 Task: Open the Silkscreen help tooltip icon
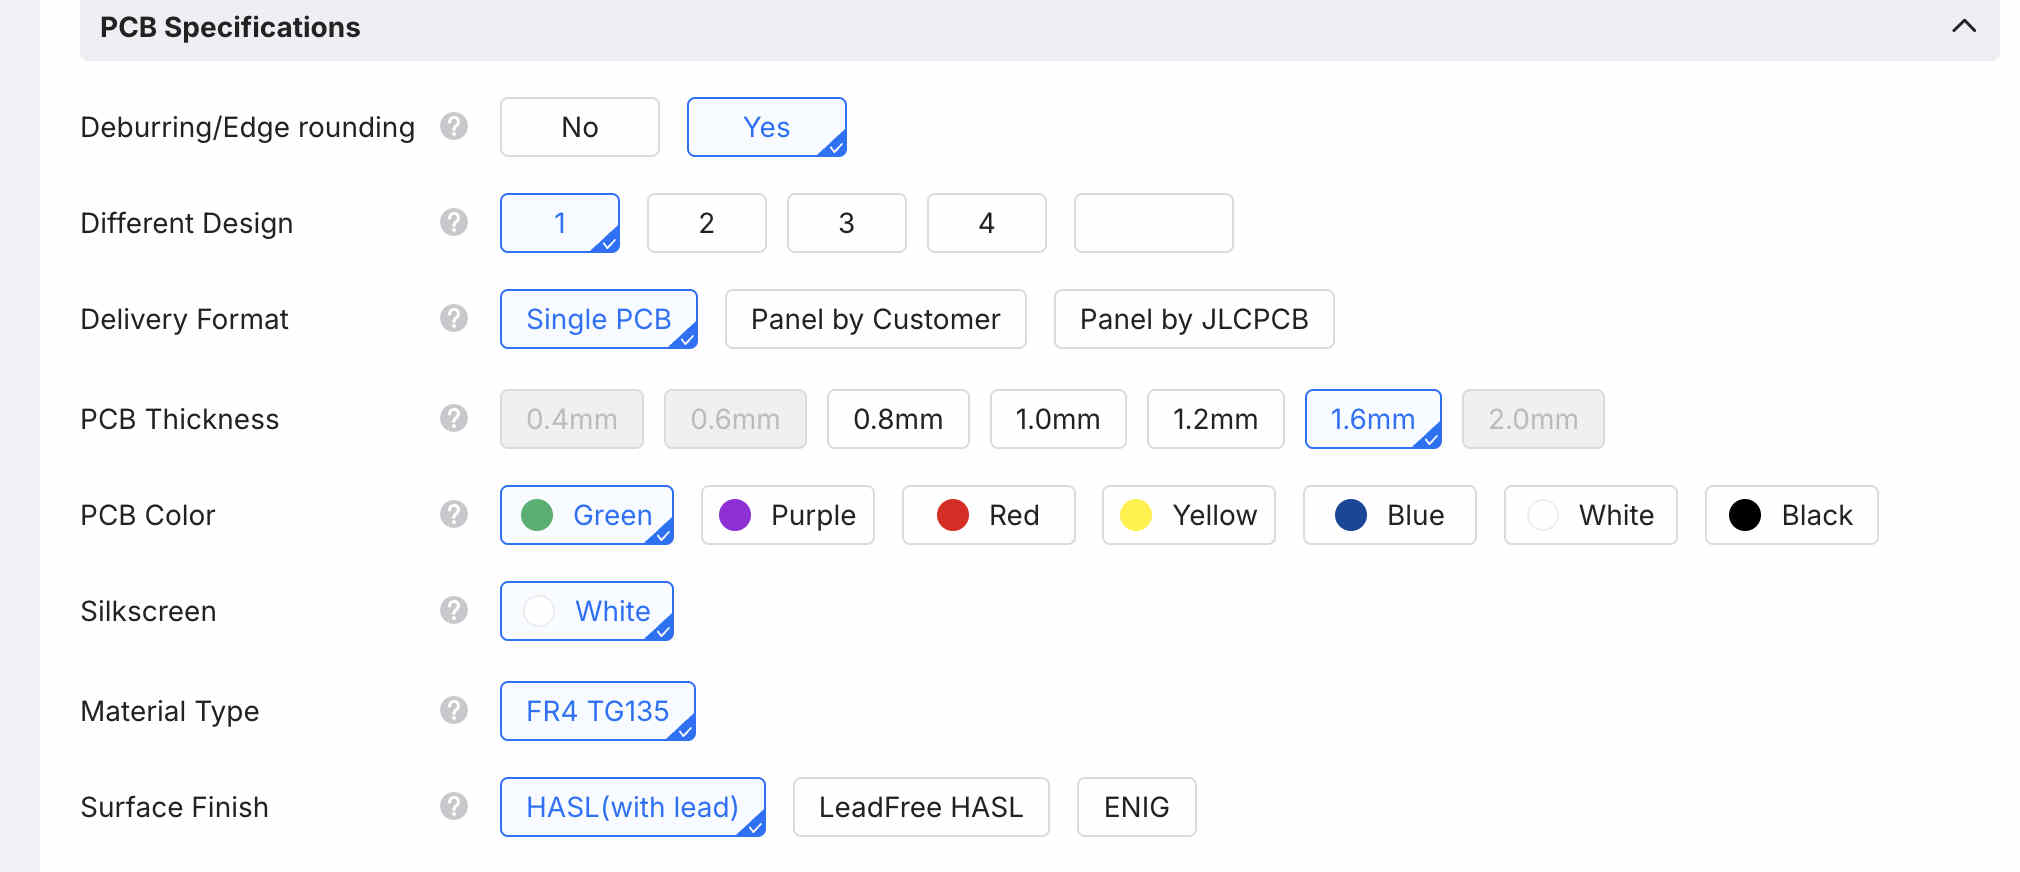click(454, 610)
